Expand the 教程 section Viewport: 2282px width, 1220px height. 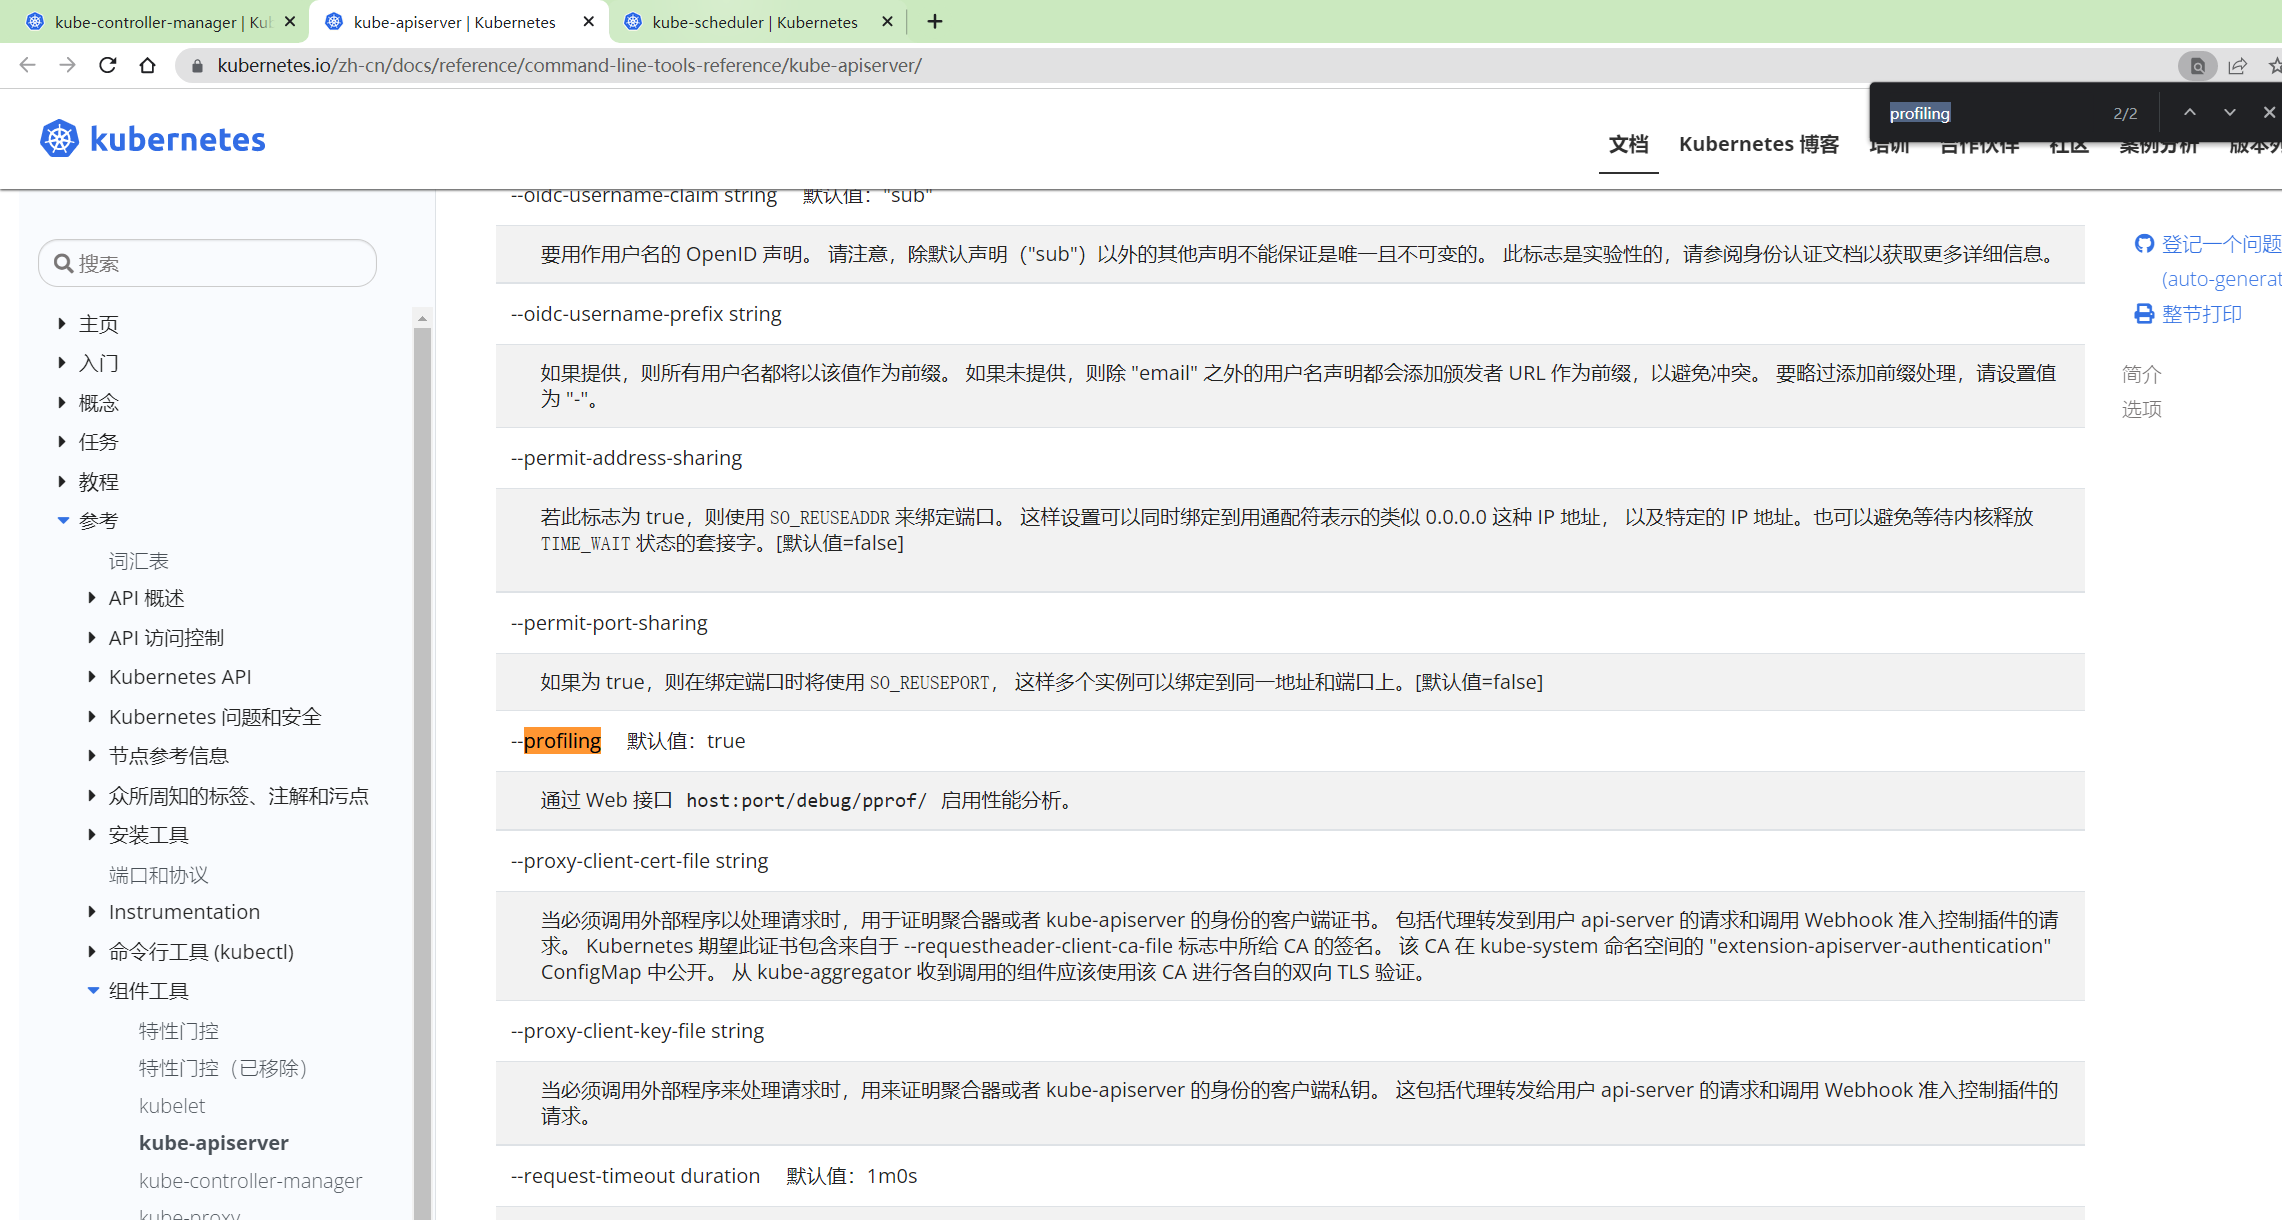pos(62,481)
